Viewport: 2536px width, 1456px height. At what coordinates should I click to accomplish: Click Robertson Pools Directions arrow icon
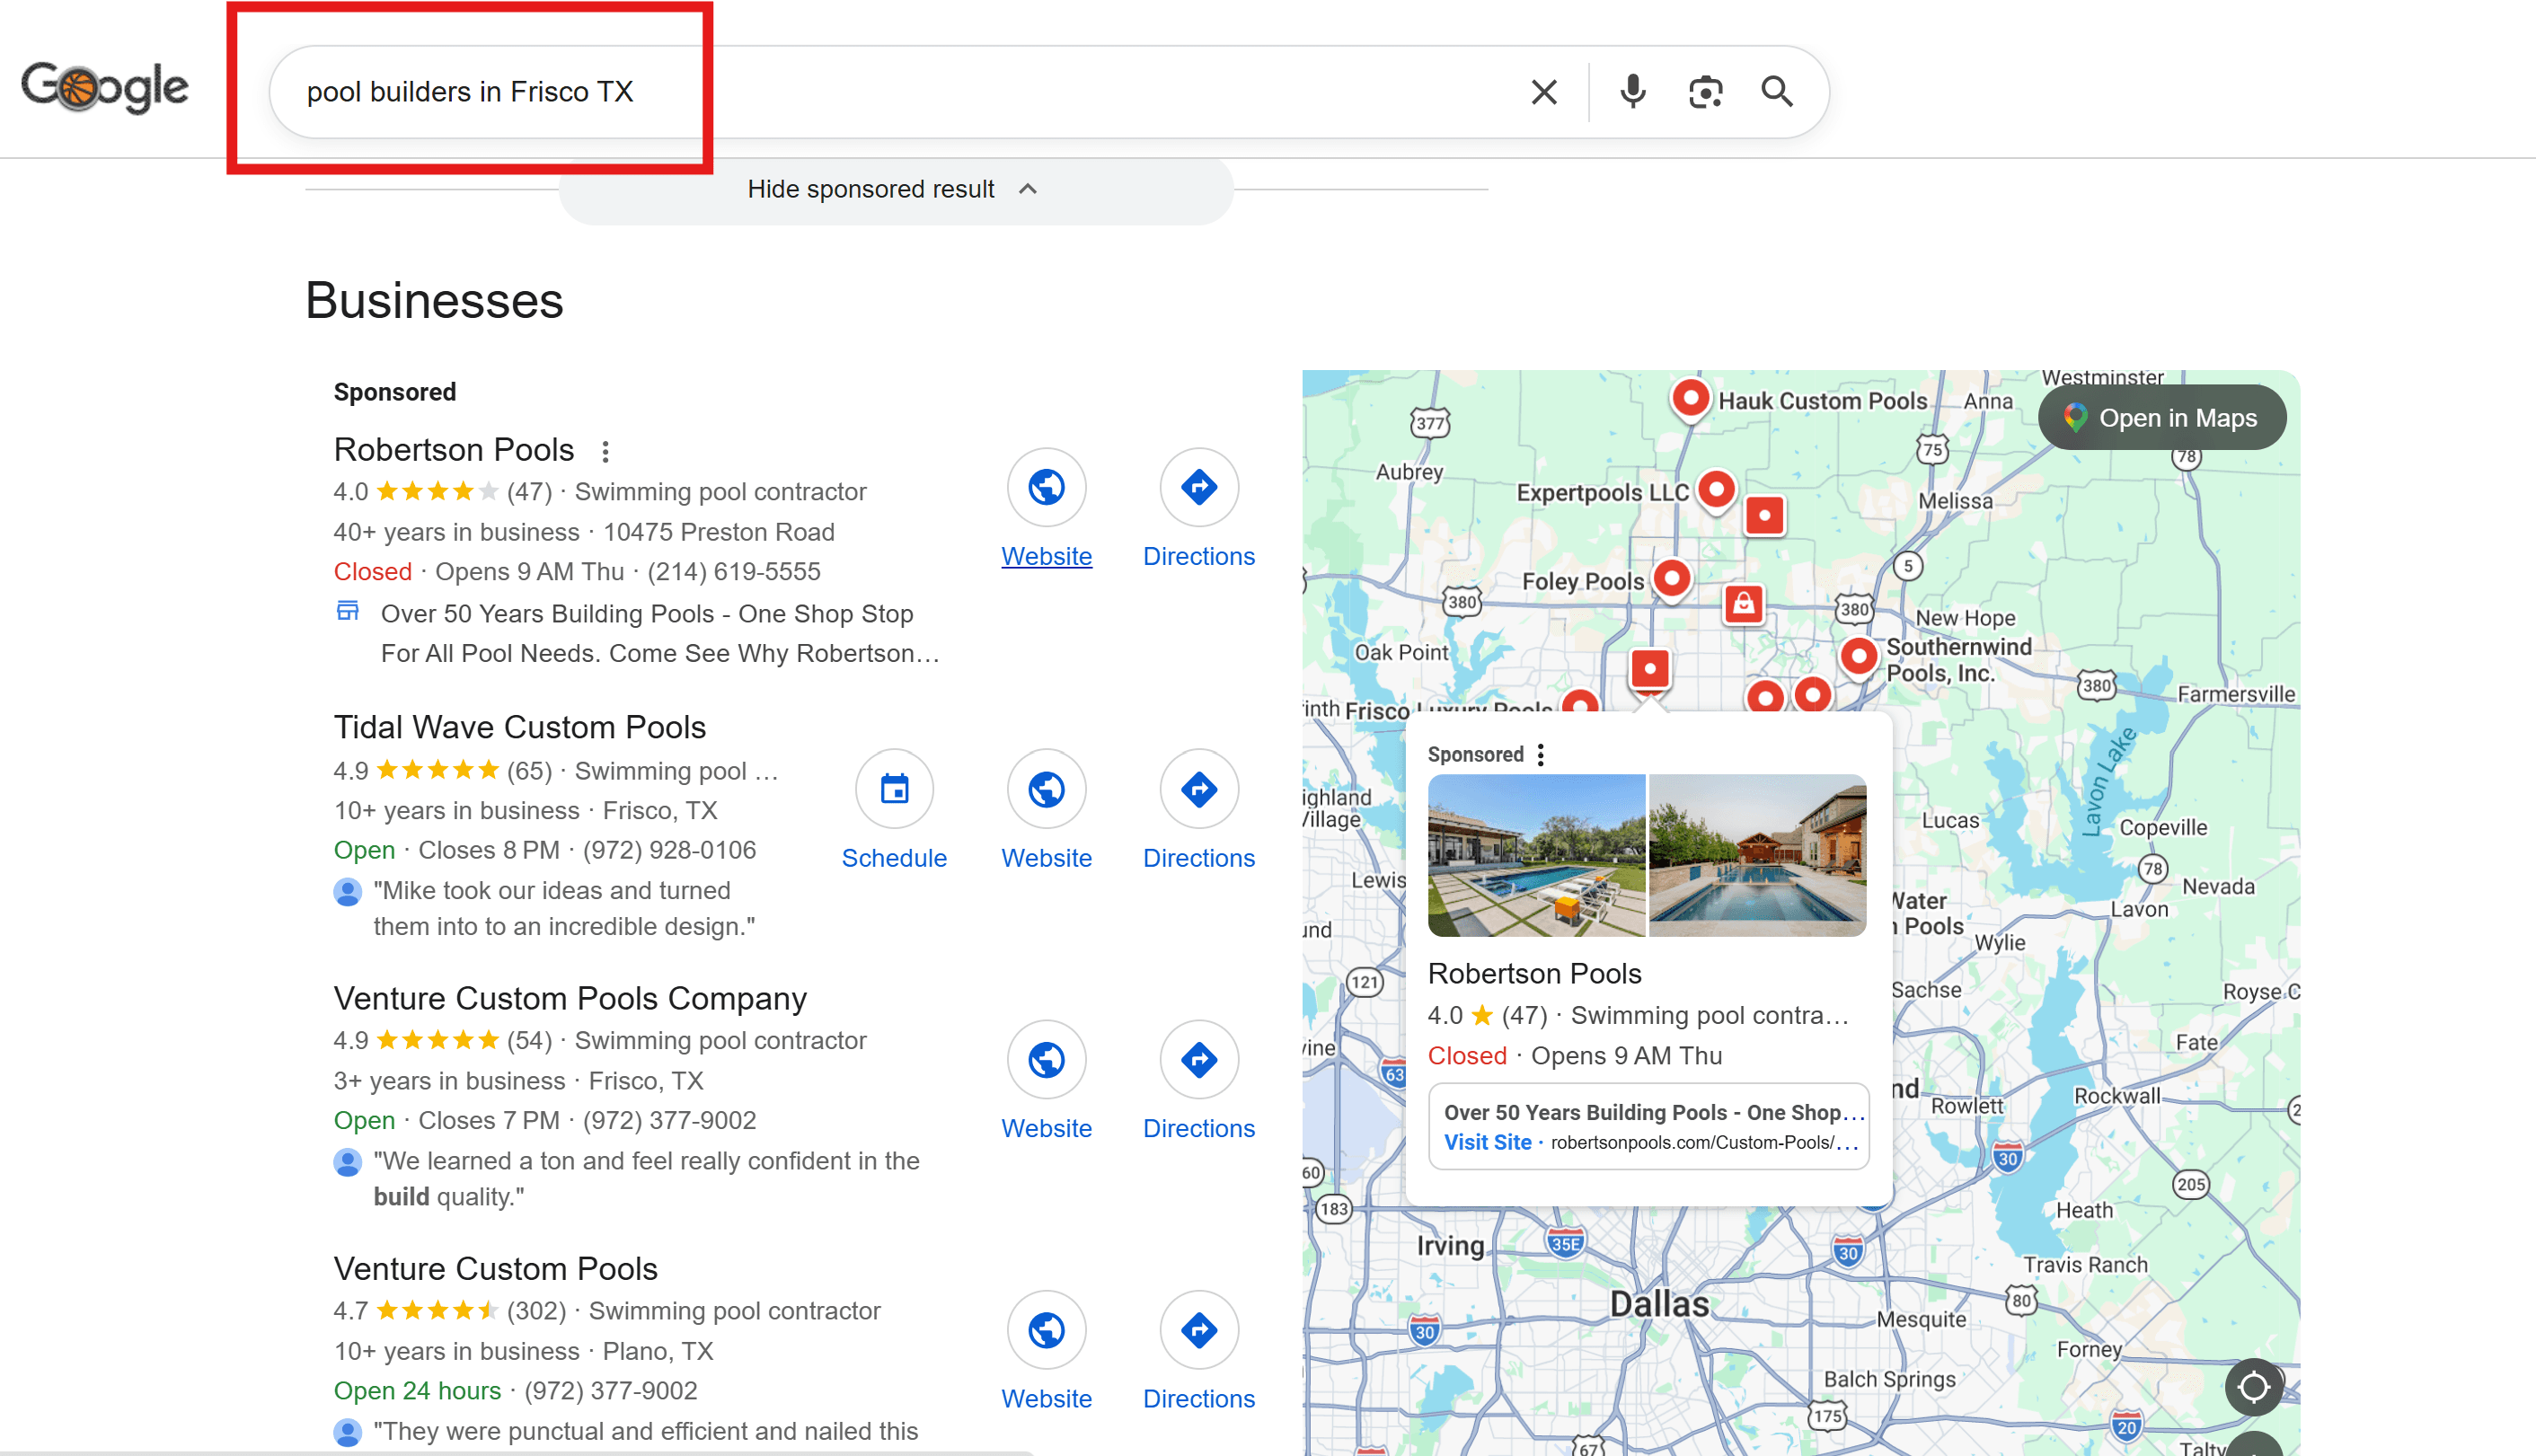click(1198, 488)
